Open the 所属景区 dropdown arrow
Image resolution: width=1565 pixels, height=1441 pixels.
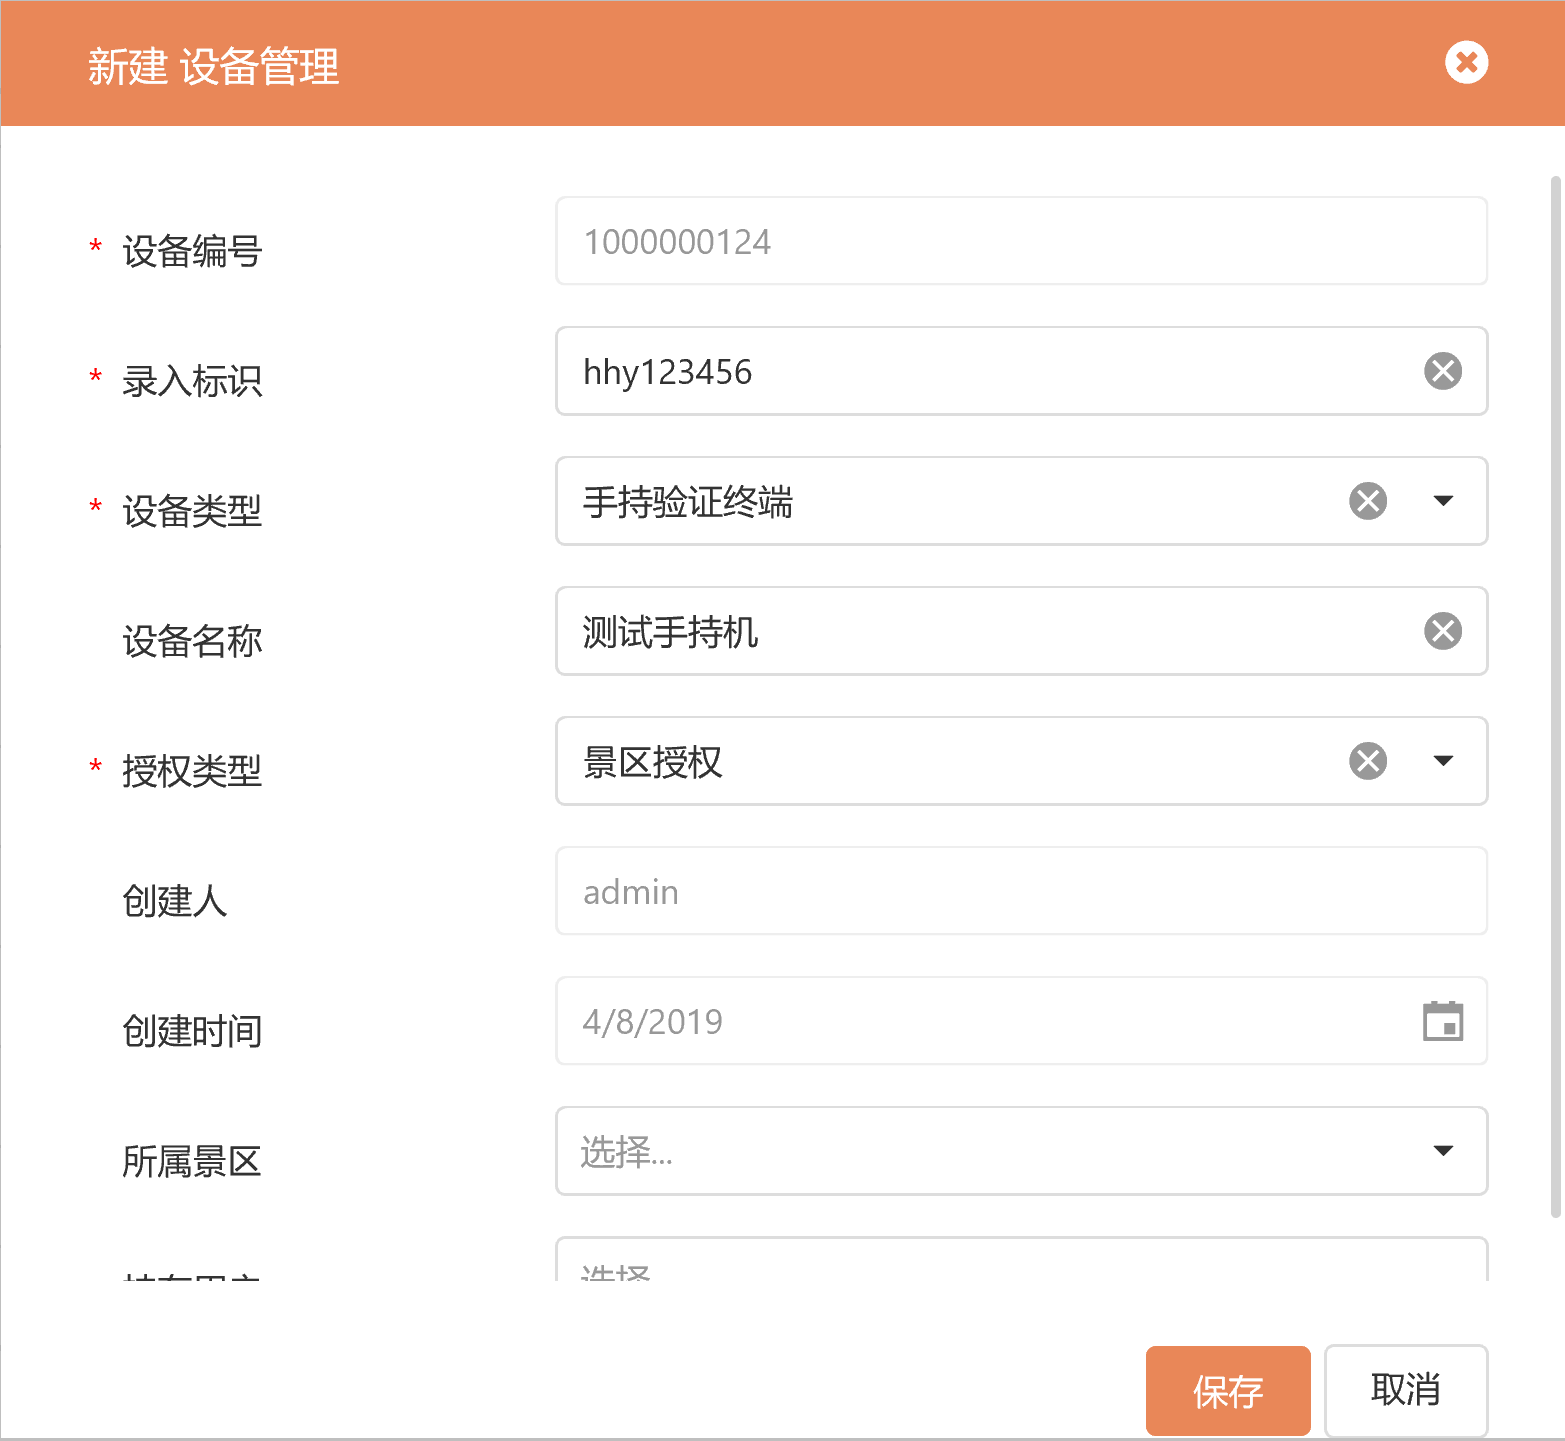[1442, 1151]
